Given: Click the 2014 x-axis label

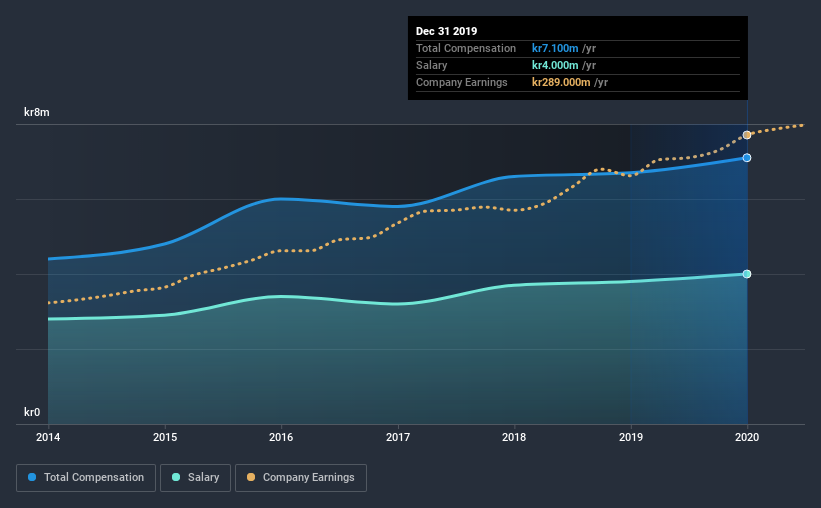Looking at the screenshot, I should pos(48,437).
